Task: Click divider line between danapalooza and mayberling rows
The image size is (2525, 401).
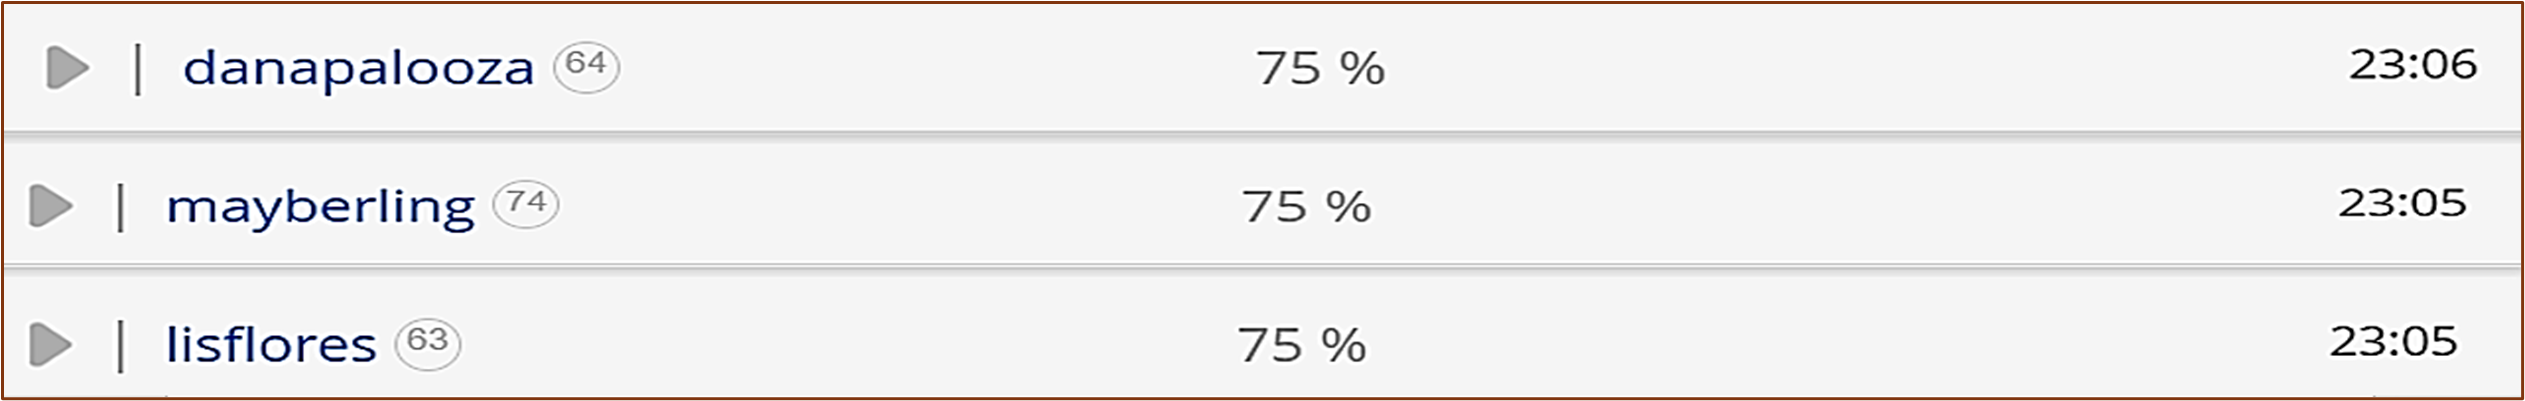Action: click(x=1262, y=132)
